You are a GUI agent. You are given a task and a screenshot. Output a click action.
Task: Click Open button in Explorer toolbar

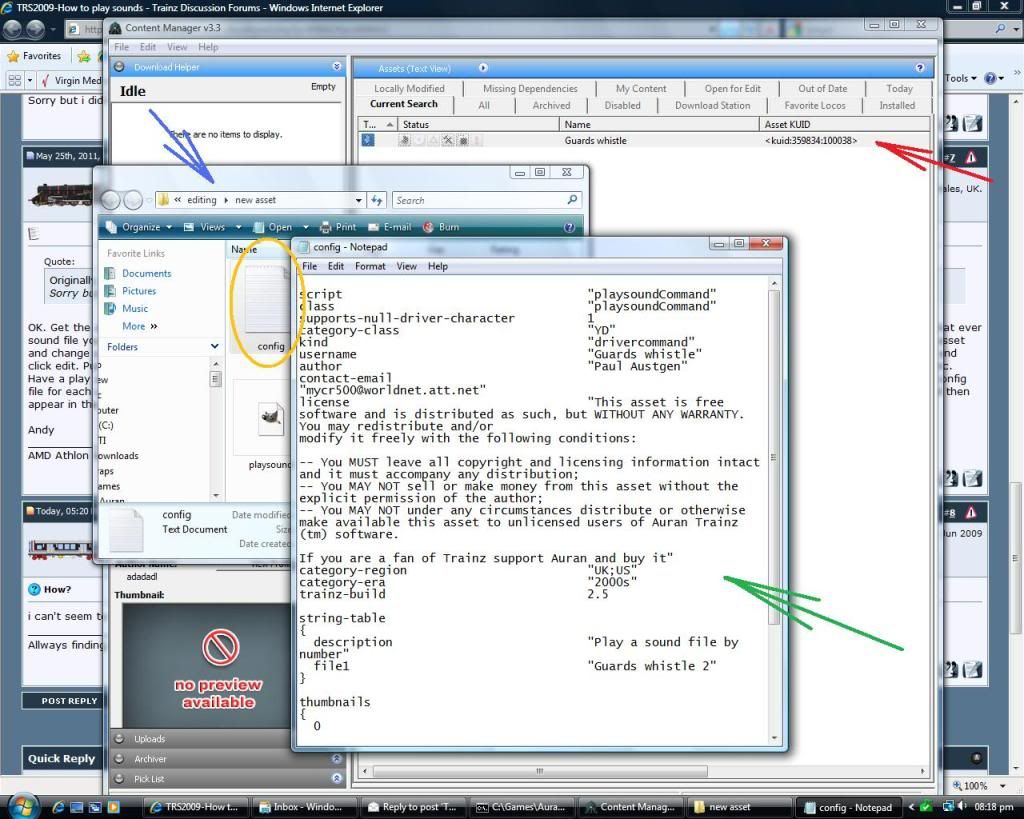pyautogui.click(x=273, y=227)
